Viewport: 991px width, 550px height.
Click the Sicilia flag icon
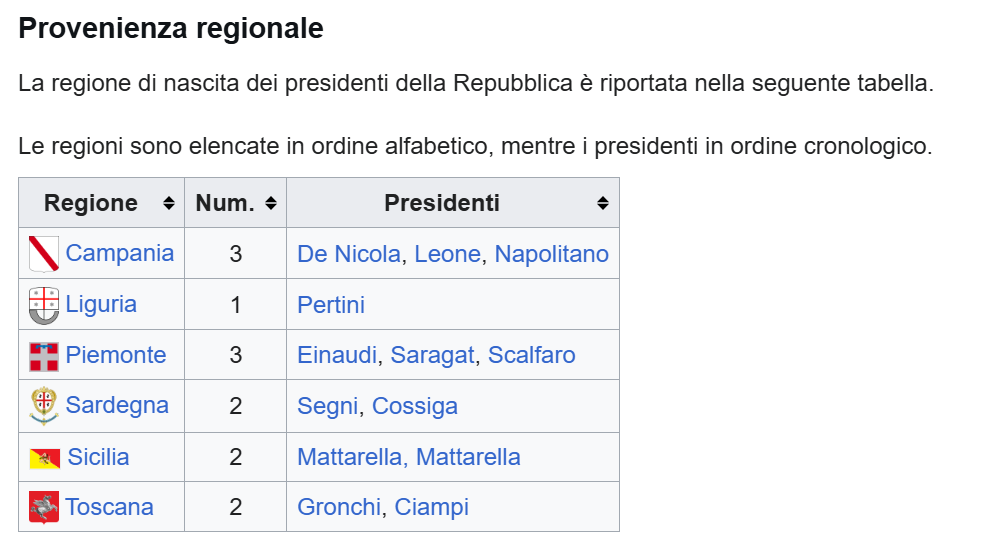tap(44, 458)
